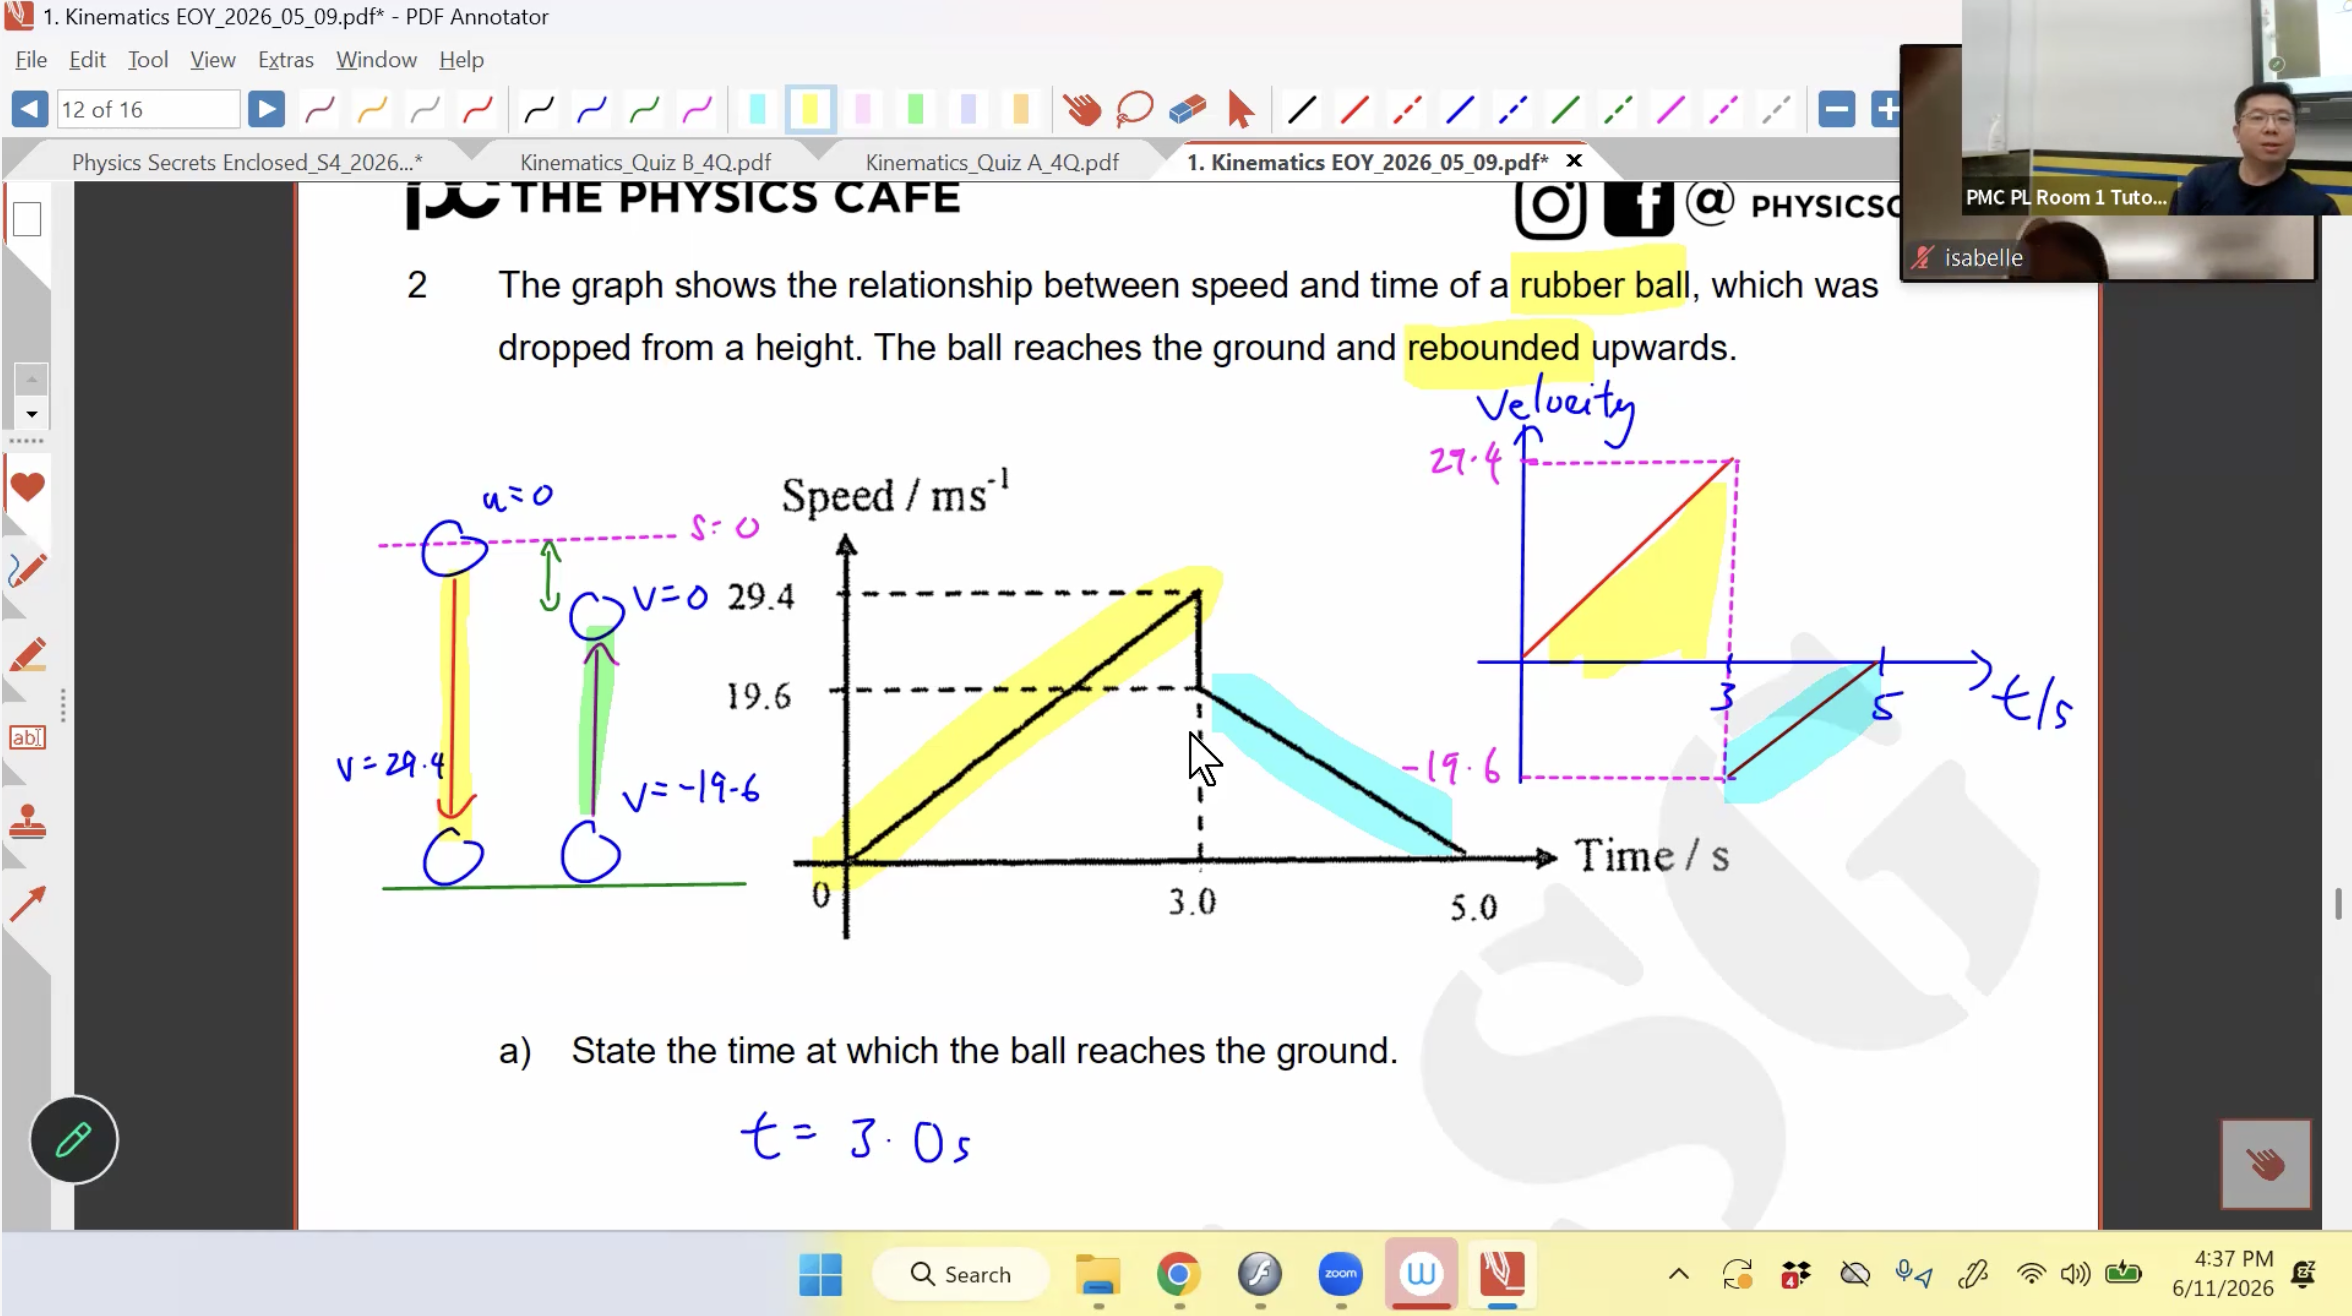Select the Stamp tool in the side toolbox
The image size is (2352, 1316).
(x=27, y=823)
